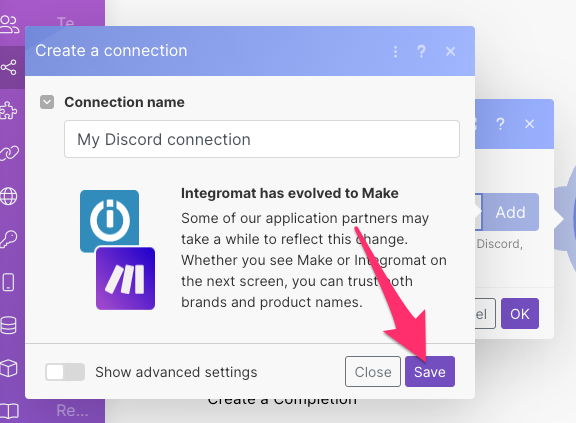Click the 'Integromat has evolved to Make' heading
The image size is (576, 423).
pyautogui.click(x=289, y=193)
